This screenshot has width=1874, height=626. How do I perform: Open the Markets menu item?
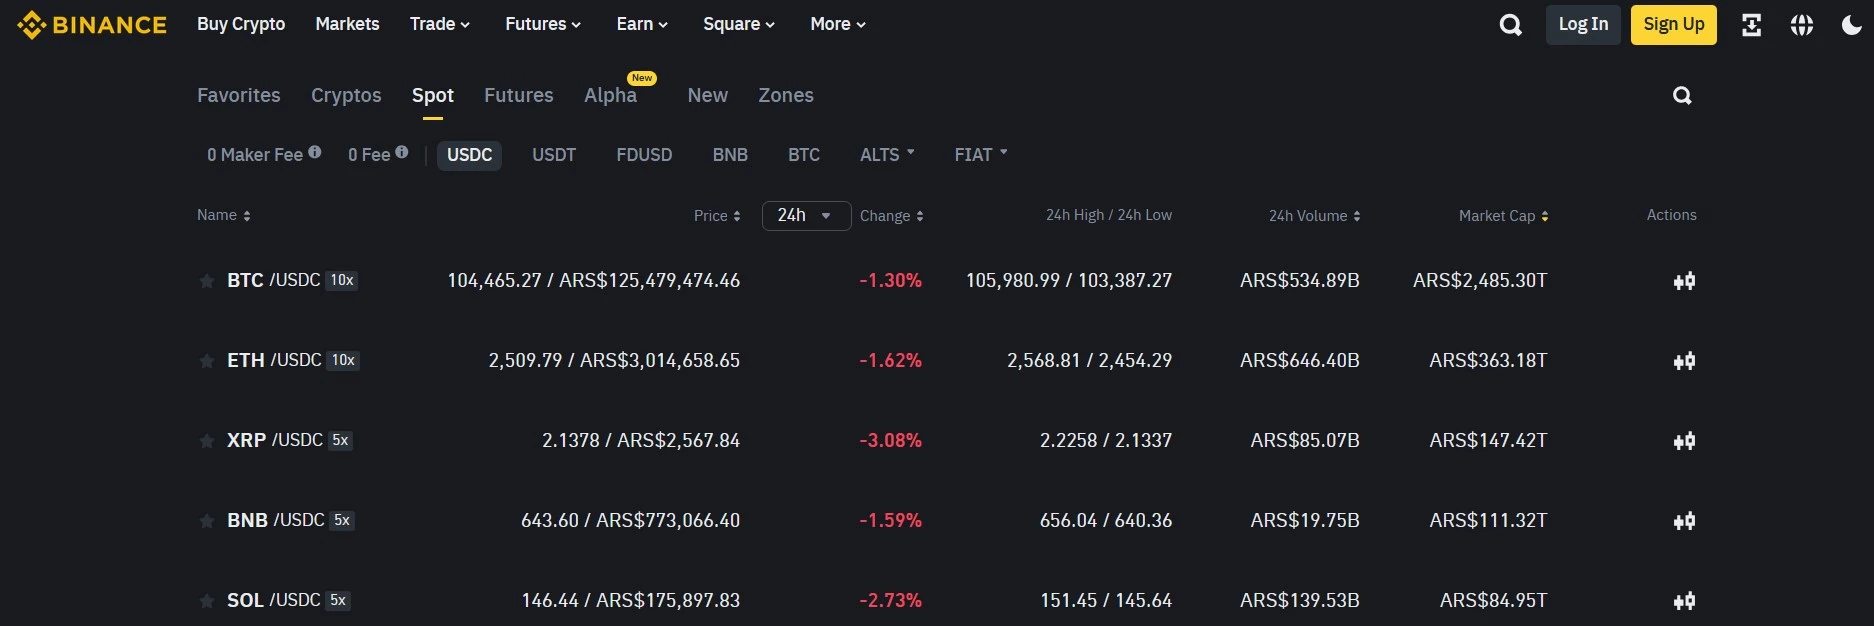pos(347,24)
